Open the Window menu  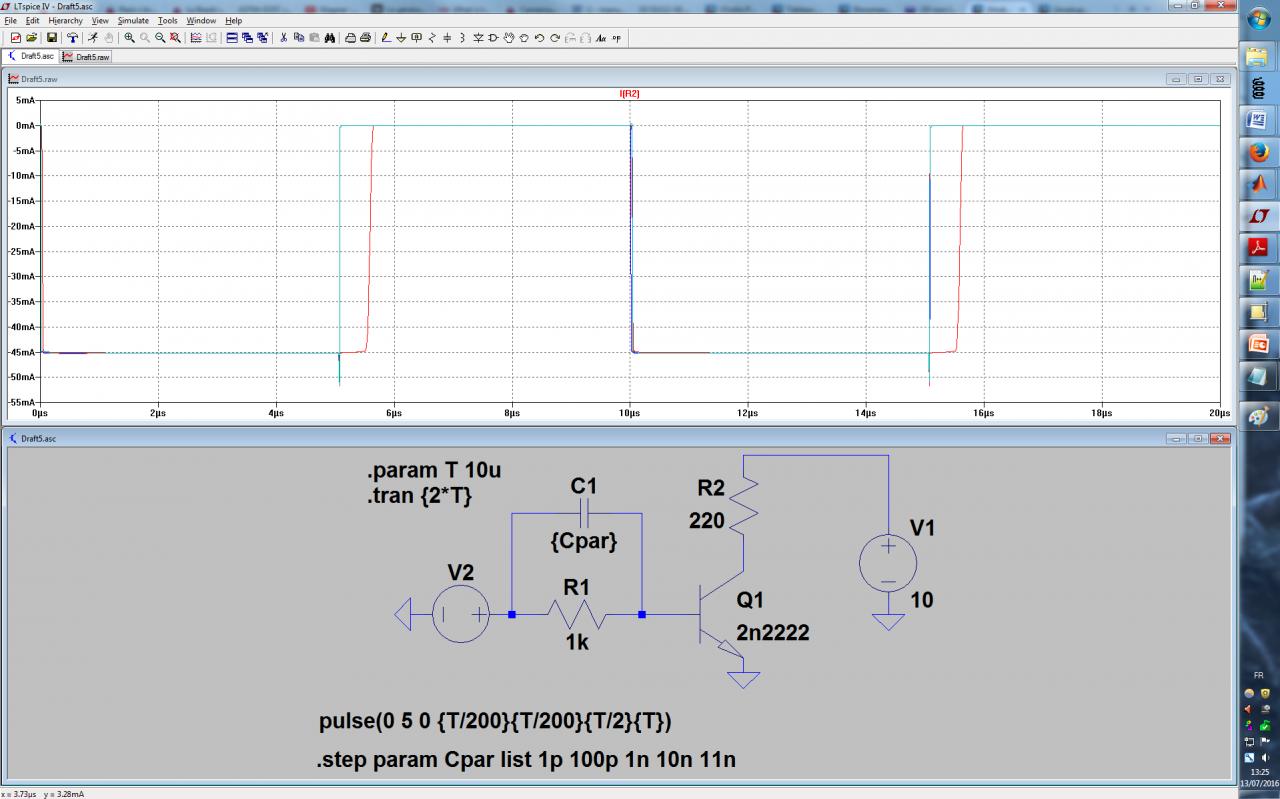201,20
